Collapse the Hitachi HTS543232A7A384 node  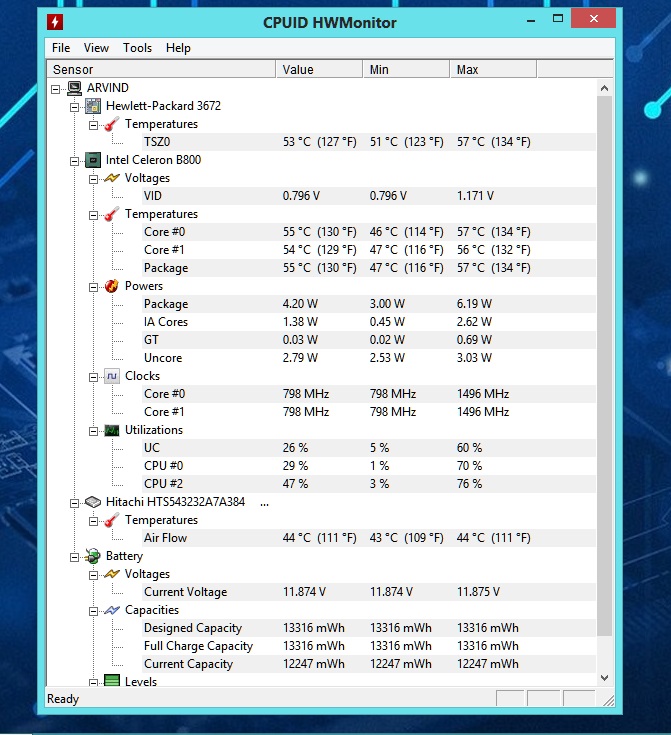click(74, 503)
